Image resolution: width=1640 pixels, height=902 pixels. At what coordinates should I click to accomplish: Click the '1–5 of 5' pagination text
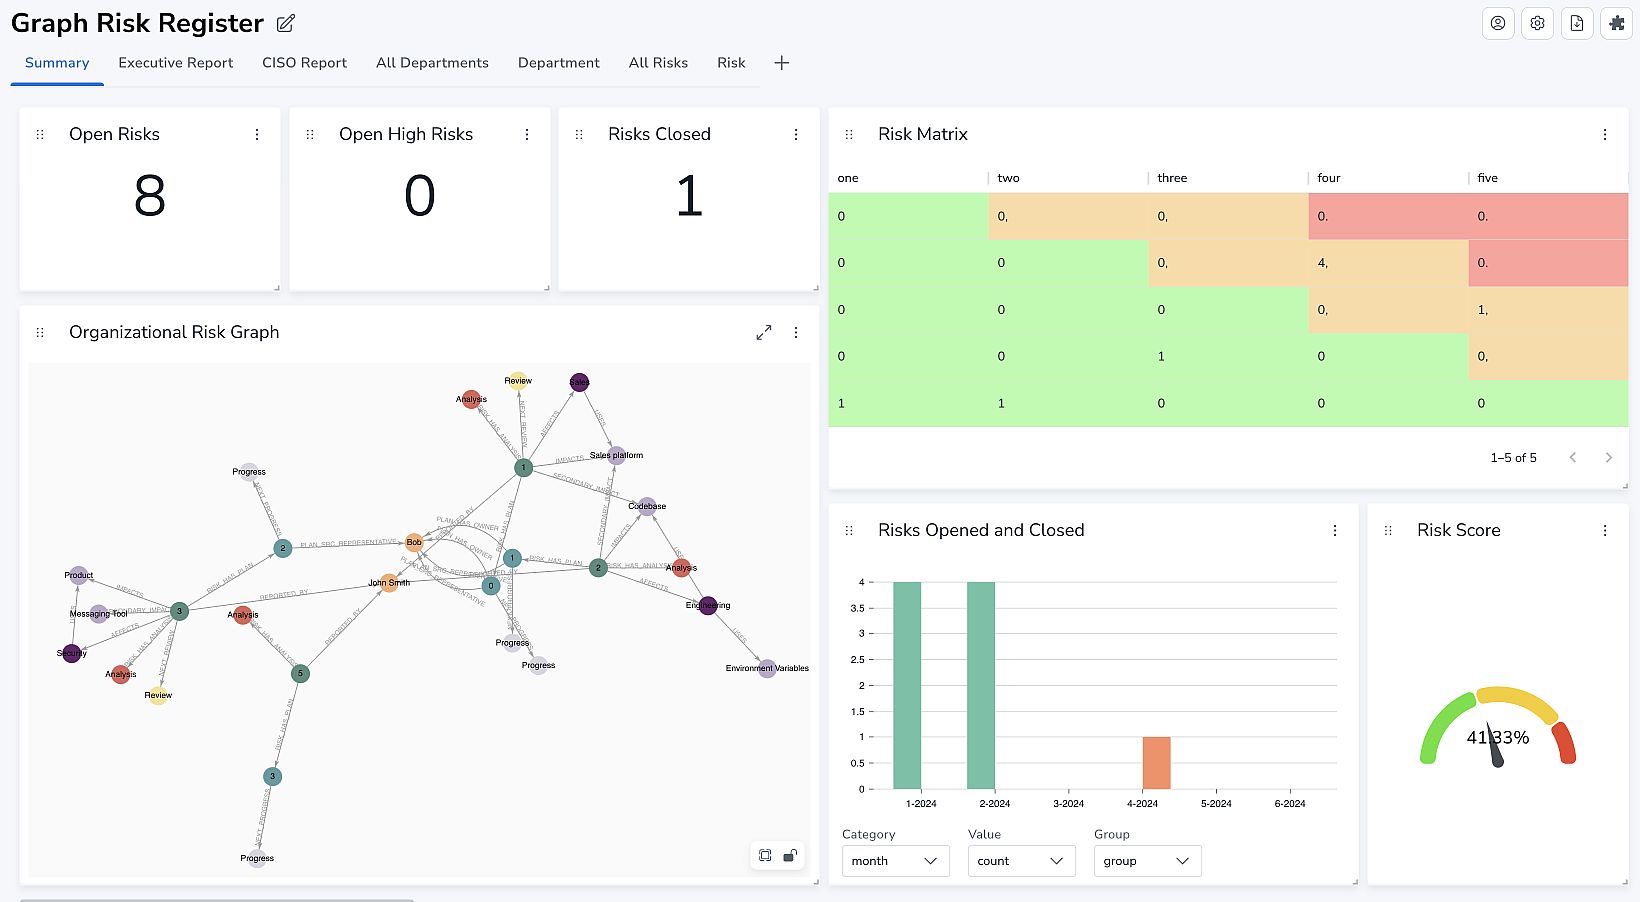1513,458
